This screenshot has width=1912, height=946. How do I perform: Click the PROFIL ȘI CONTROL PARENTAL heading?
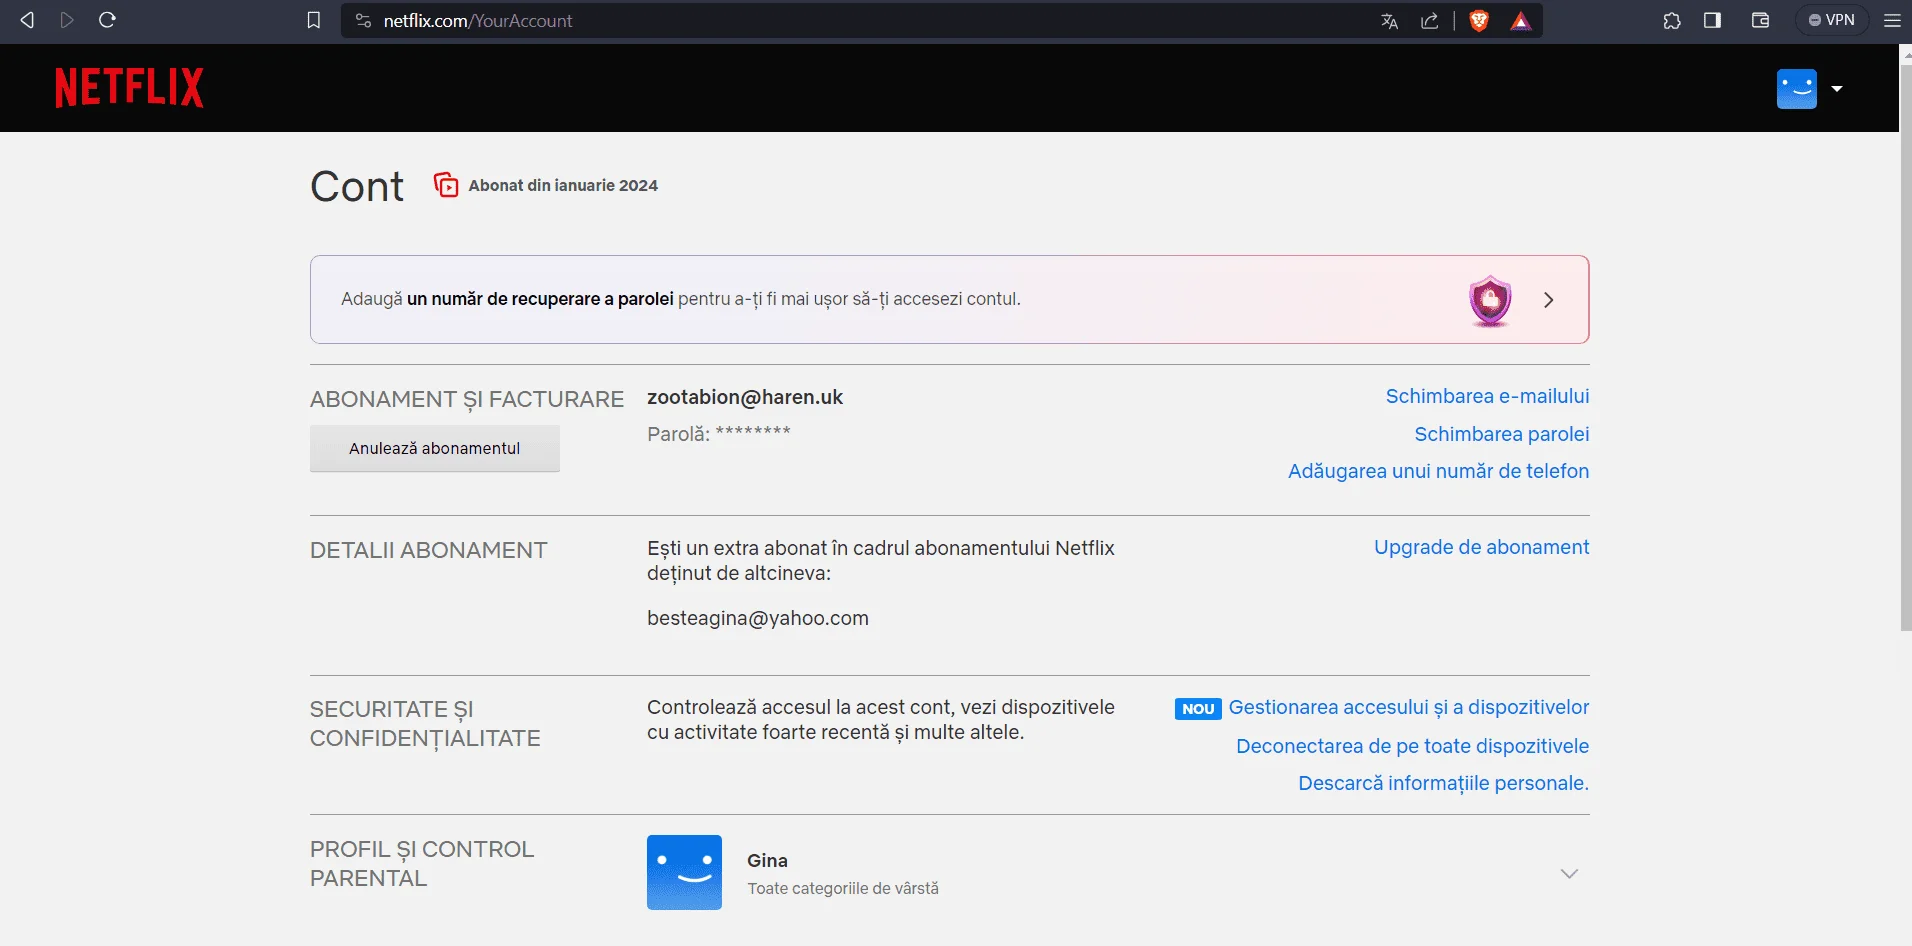tap(422, 863)
